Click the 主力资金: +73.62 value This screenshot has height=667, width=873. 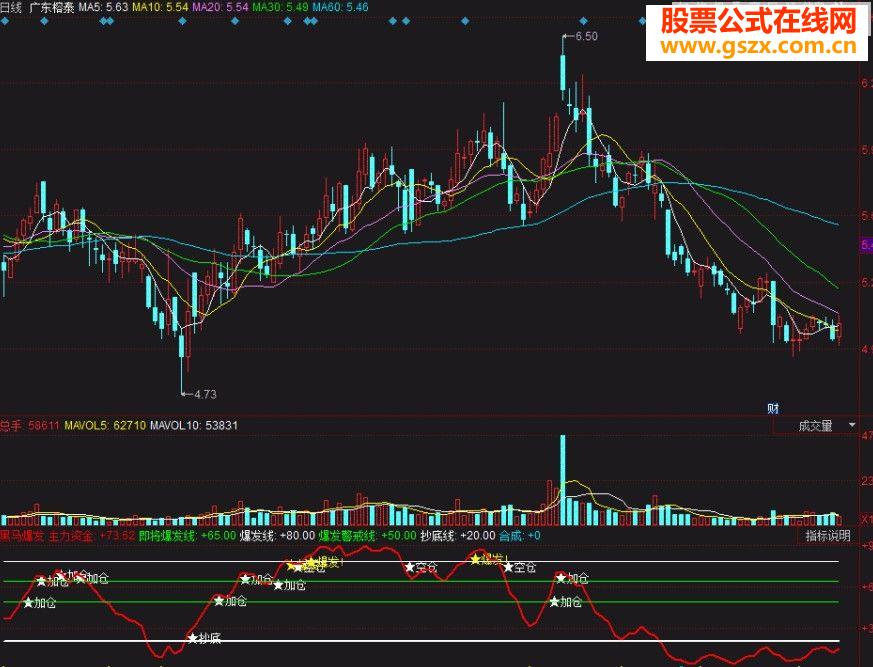pyautogui.click(x=92, y=536)
